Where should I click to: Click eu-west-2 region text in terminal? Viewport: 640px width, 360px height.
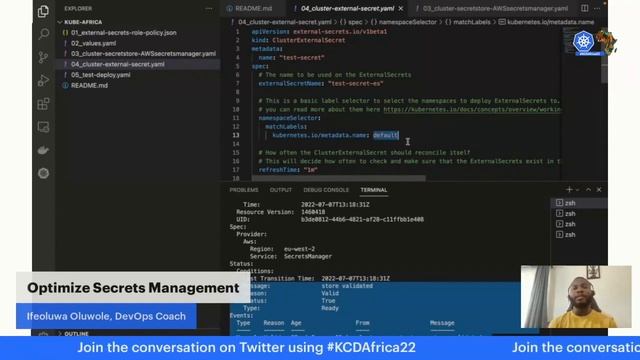[x=299, y=249]
